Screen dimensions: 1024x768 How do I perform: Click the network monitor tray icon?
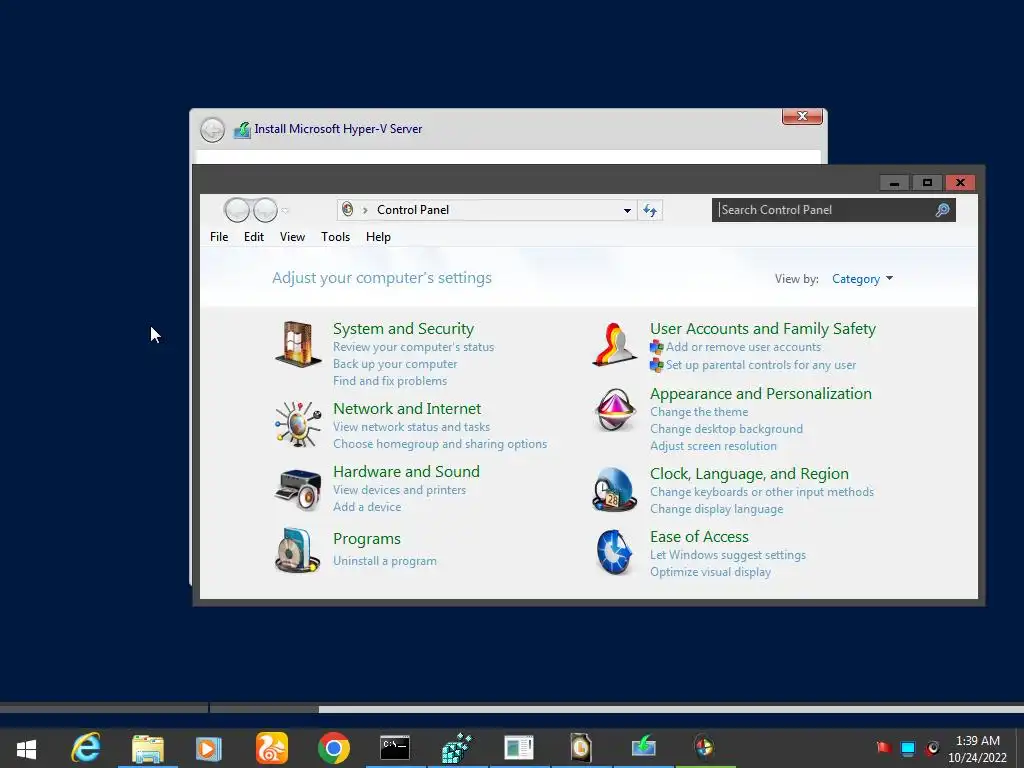(908, 748)
